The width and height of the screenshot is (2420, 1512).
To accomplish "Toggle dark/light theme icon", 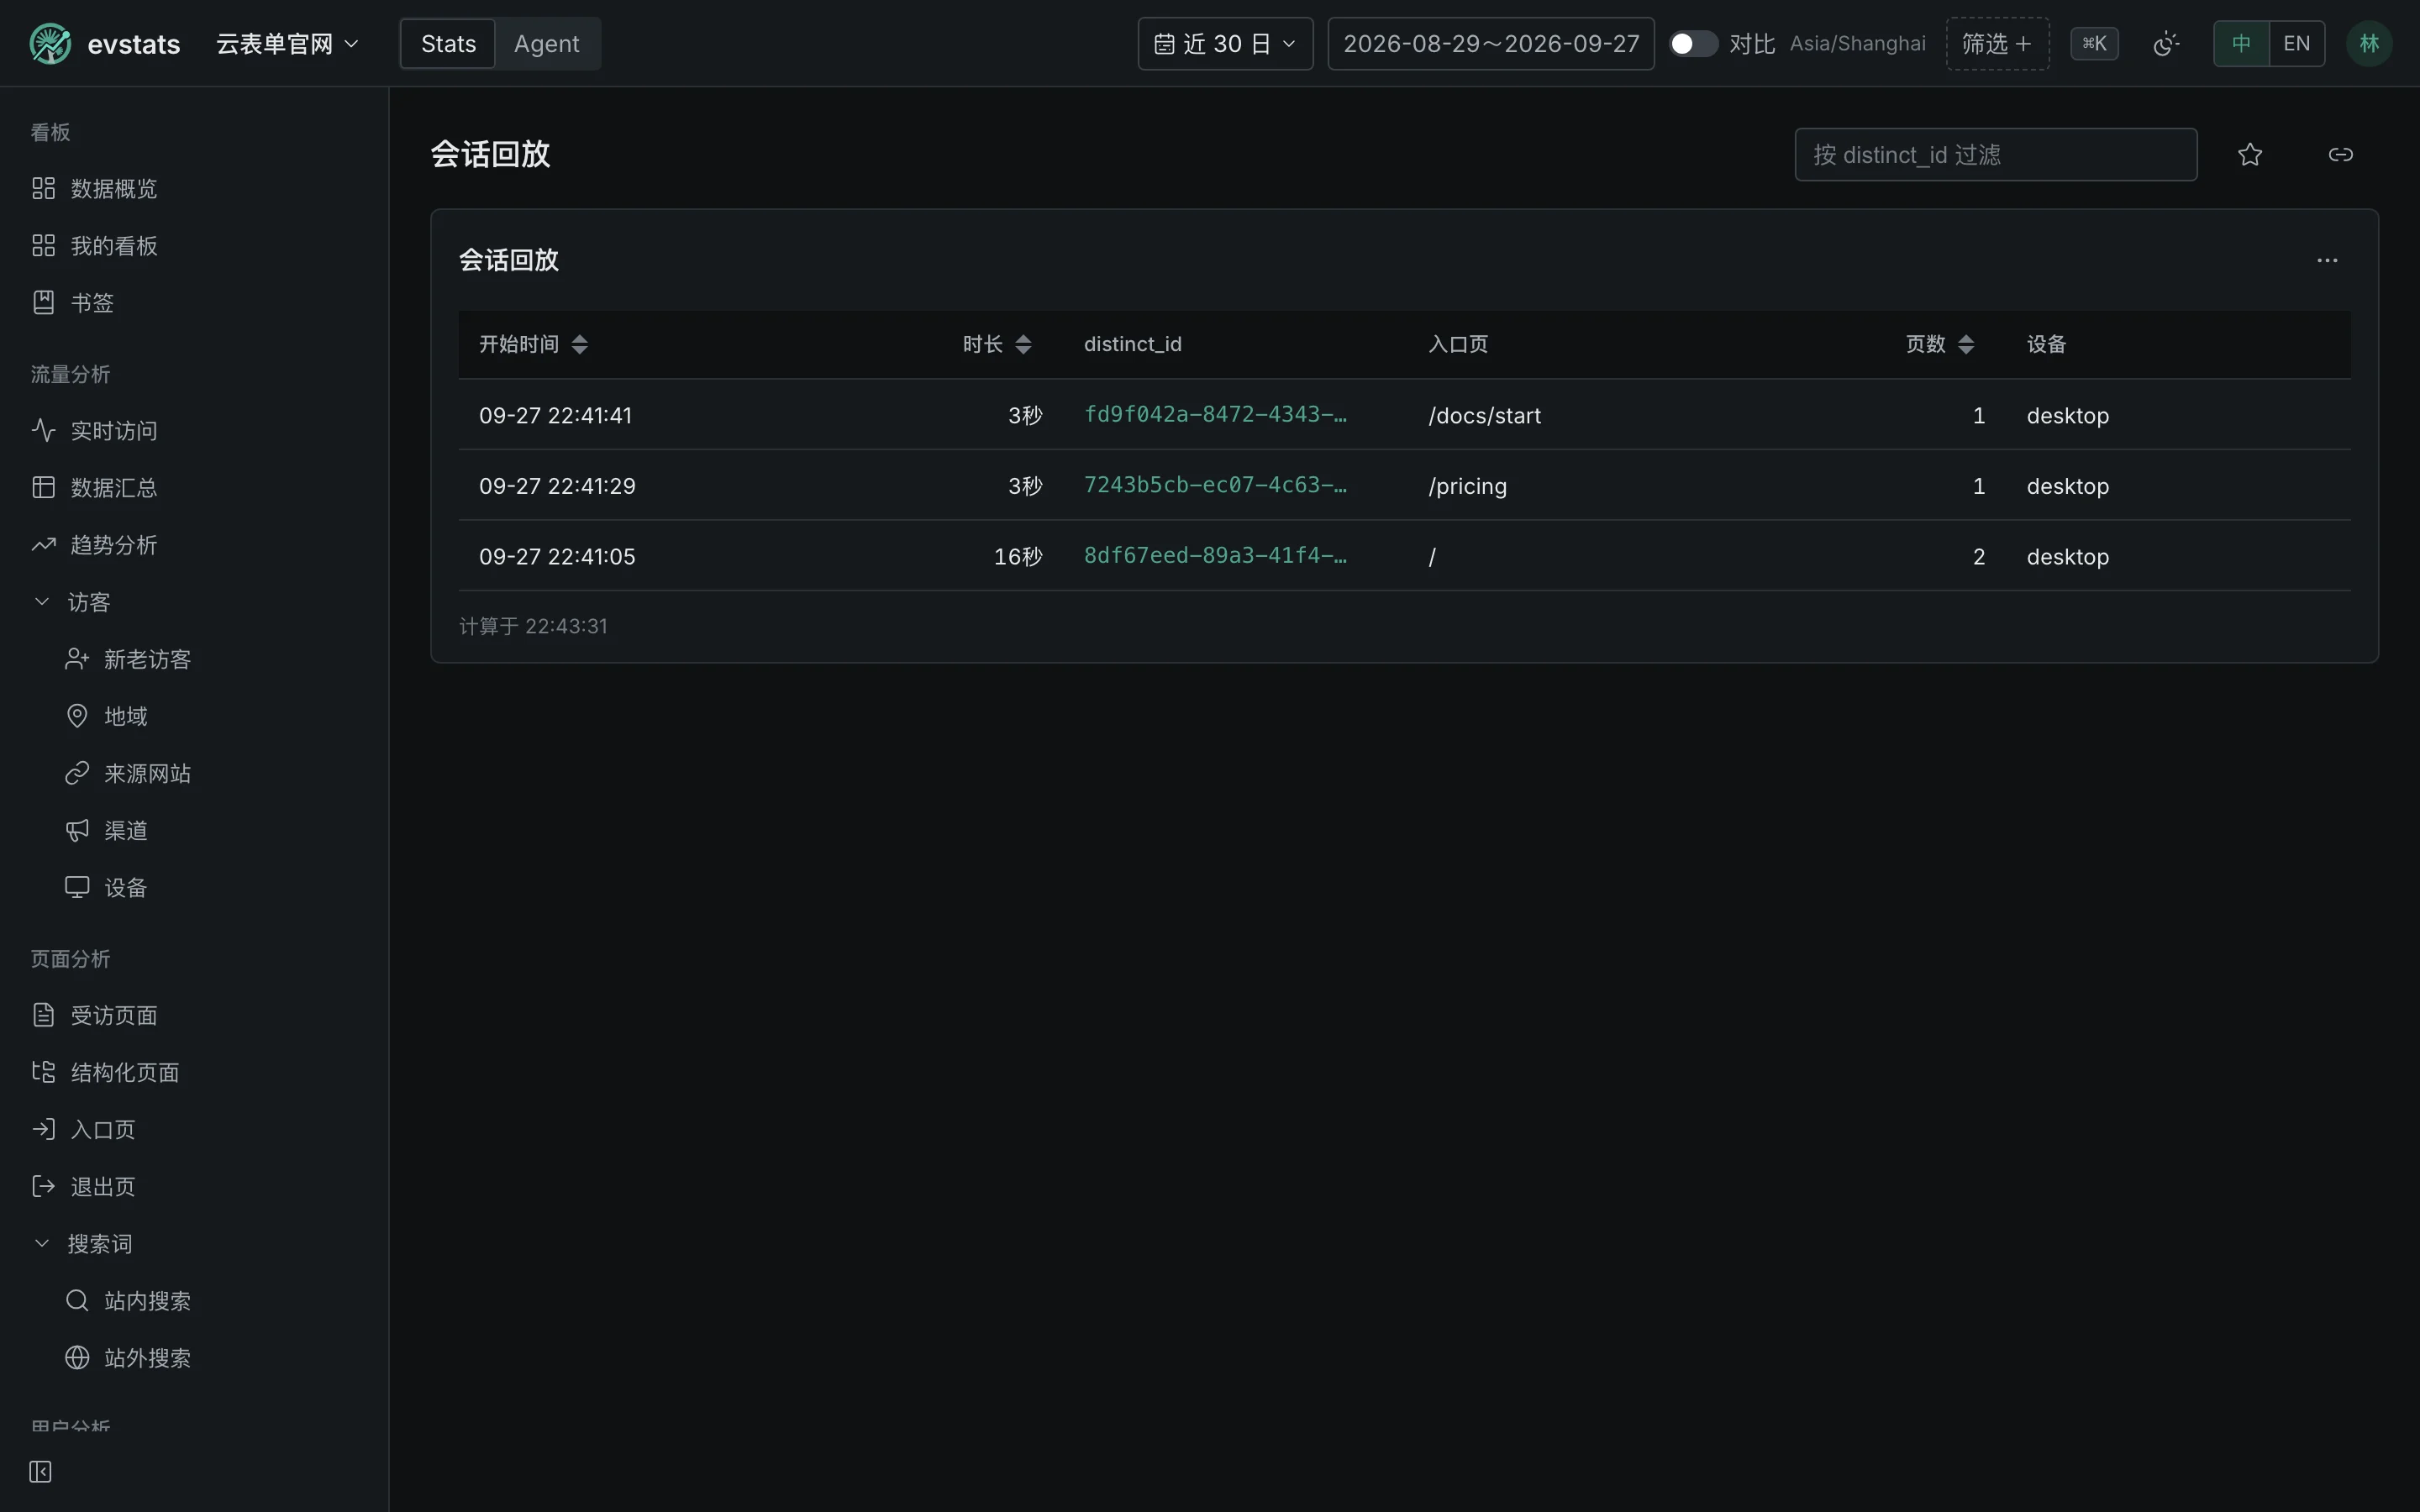I will (2166, 44).
